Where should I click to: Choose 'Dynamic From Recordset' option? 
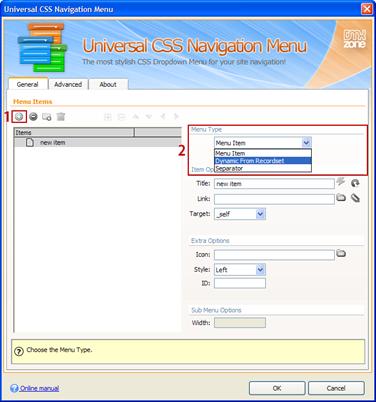263,161
